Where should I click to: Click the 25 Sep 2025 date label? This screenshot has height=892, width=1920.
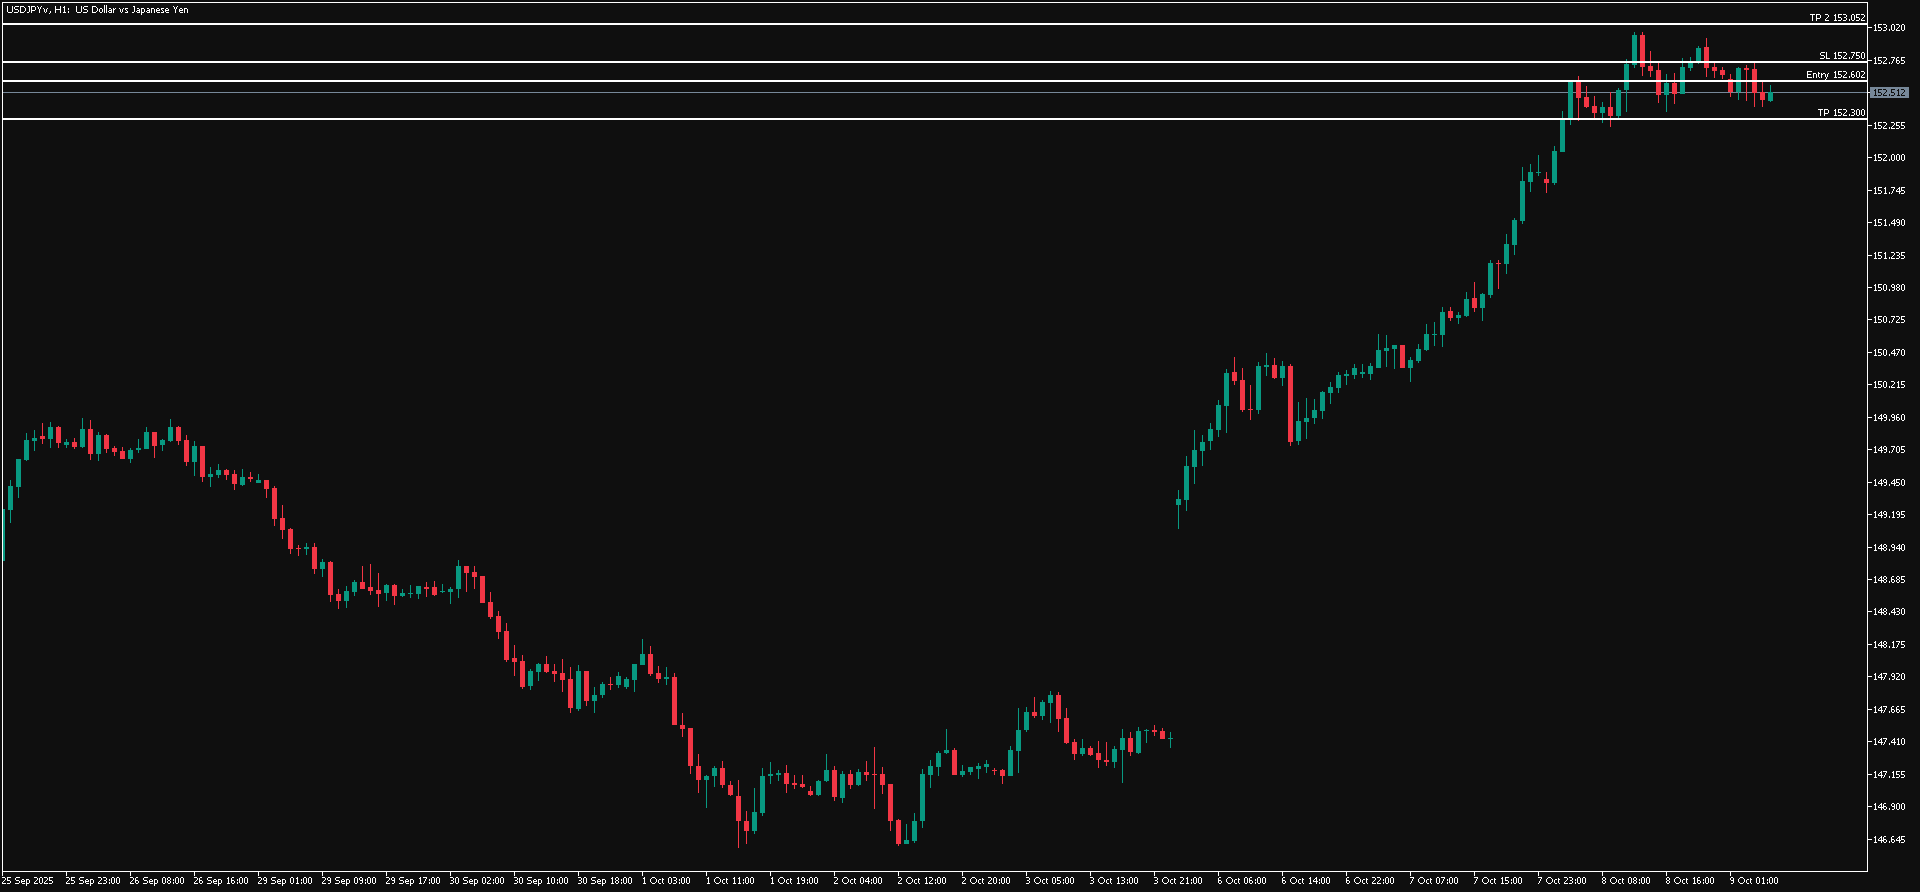pyautogui.click(x=28, y=881)
